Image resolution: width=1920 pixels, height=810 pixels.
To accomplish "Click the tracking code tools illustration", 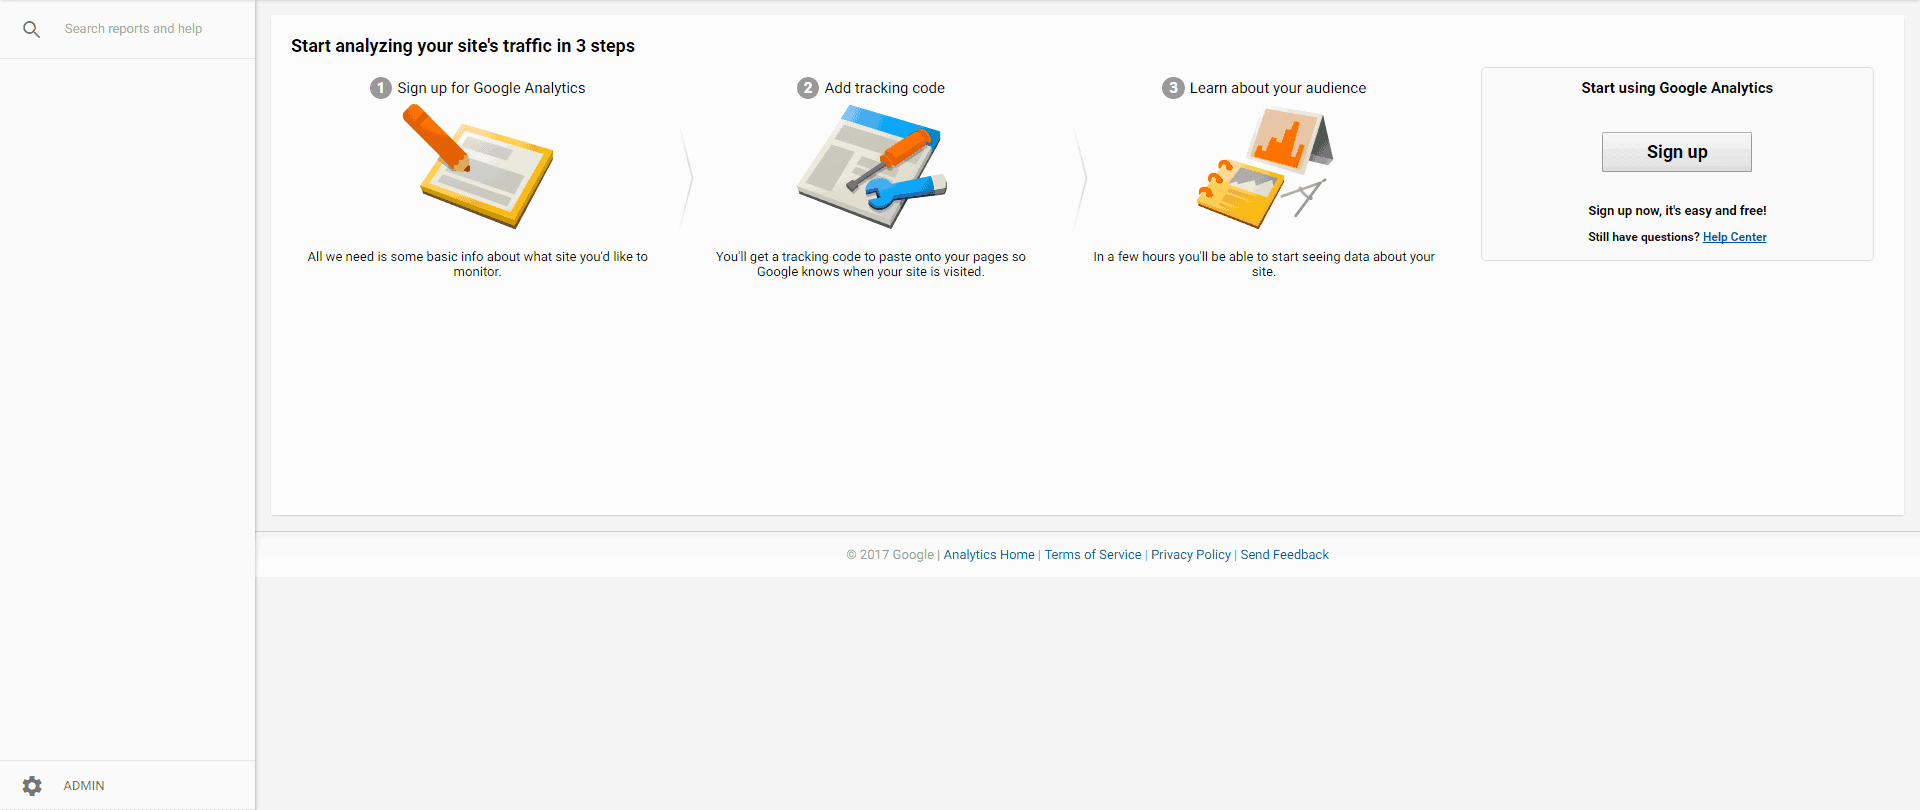I will tap(872, 167).
